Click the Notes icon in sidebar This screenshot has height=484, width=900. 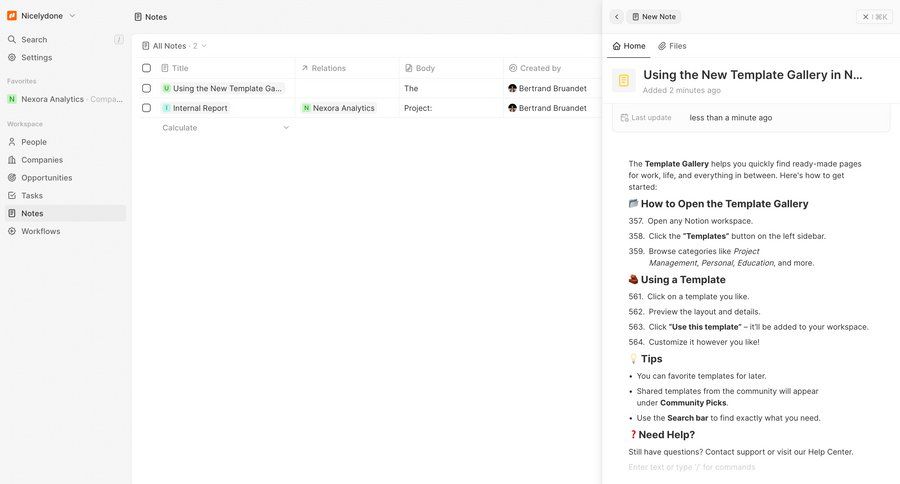pos(11,213)
